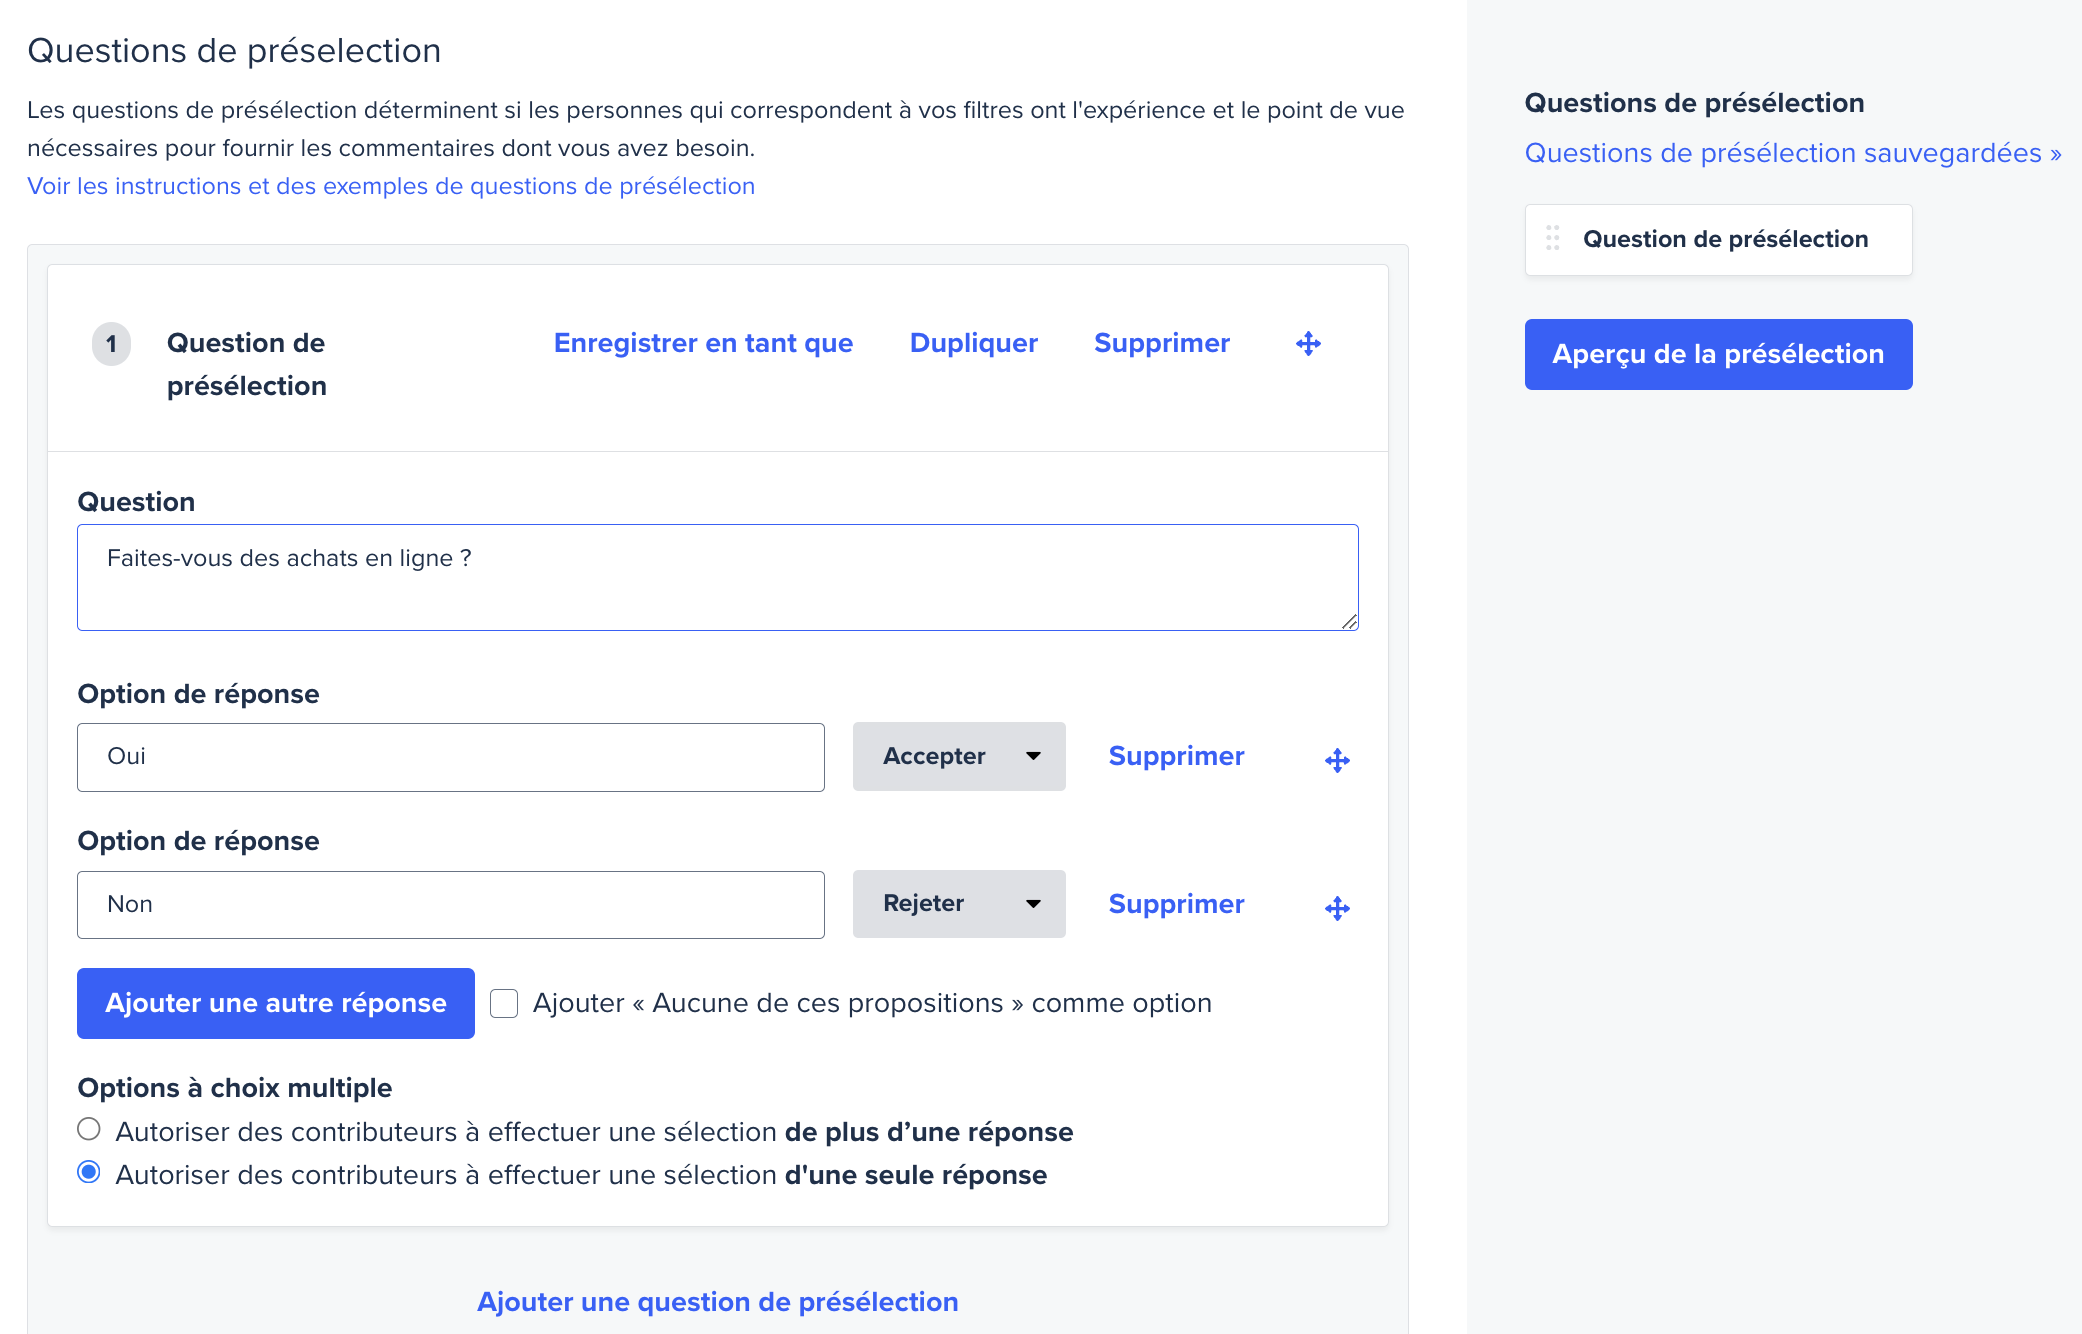Click the arrow on the Accepter dropdown
The image size is (2082, 1334).
[1034, 756]
